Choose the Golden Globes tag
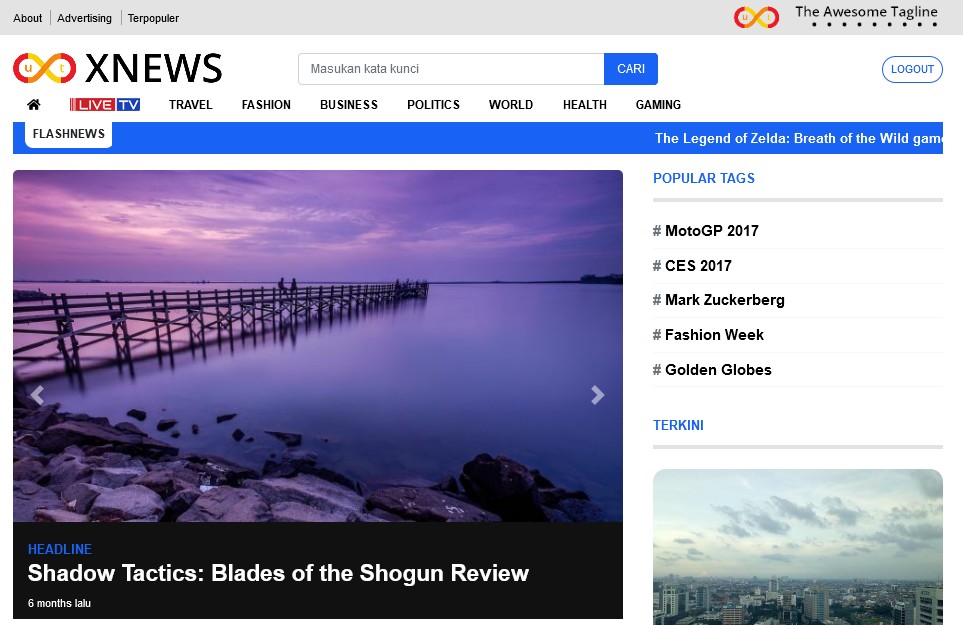The height and width of the screenshot is (625, 963). (x=718, y=370)
